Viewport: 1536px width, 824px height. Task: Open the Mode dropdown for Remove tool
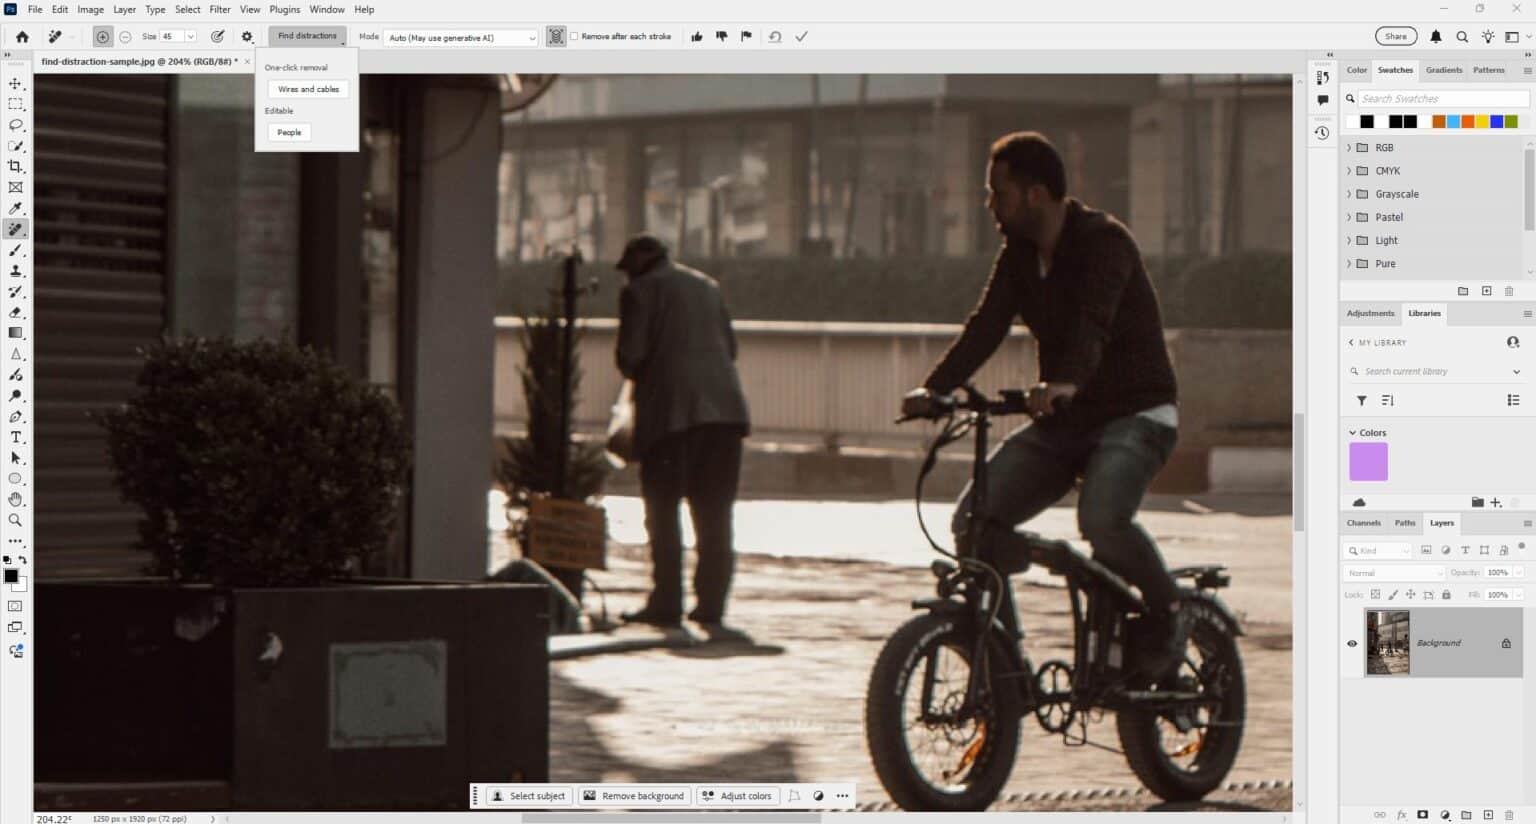coord(461,38)
